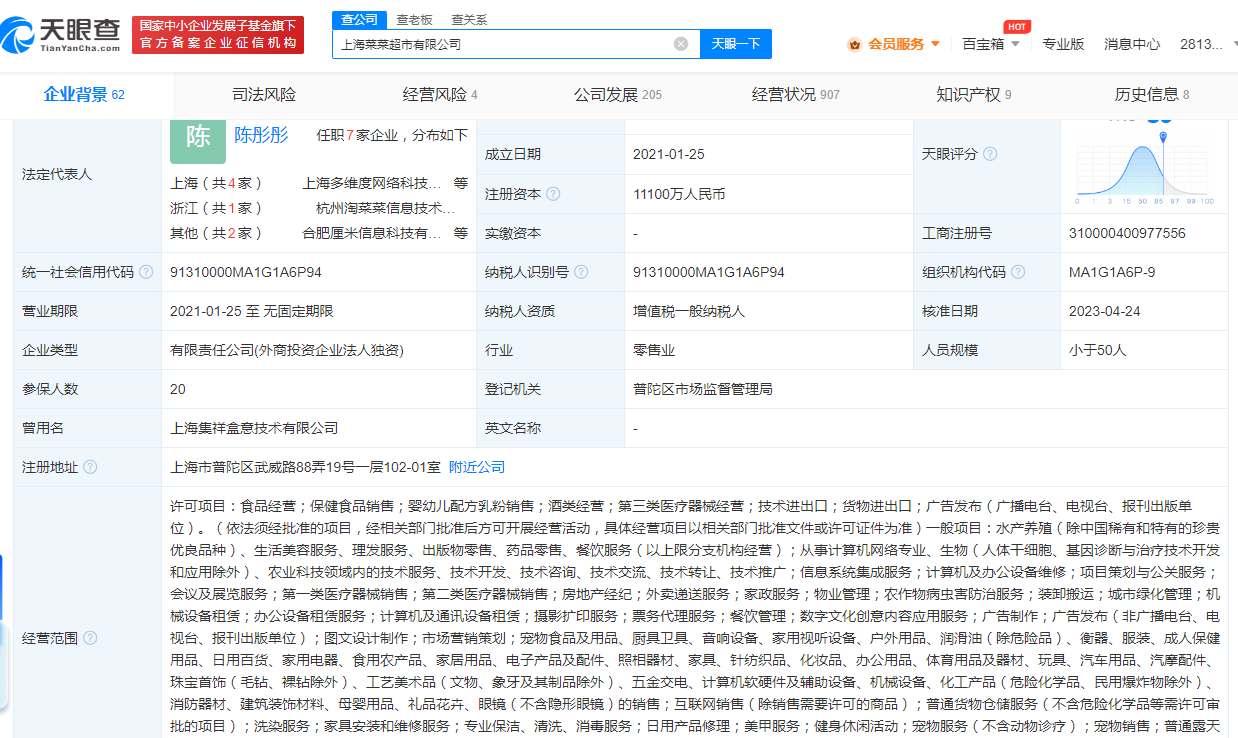Click registered capital 11100万人民币
1238x738 pixels.
679,194
